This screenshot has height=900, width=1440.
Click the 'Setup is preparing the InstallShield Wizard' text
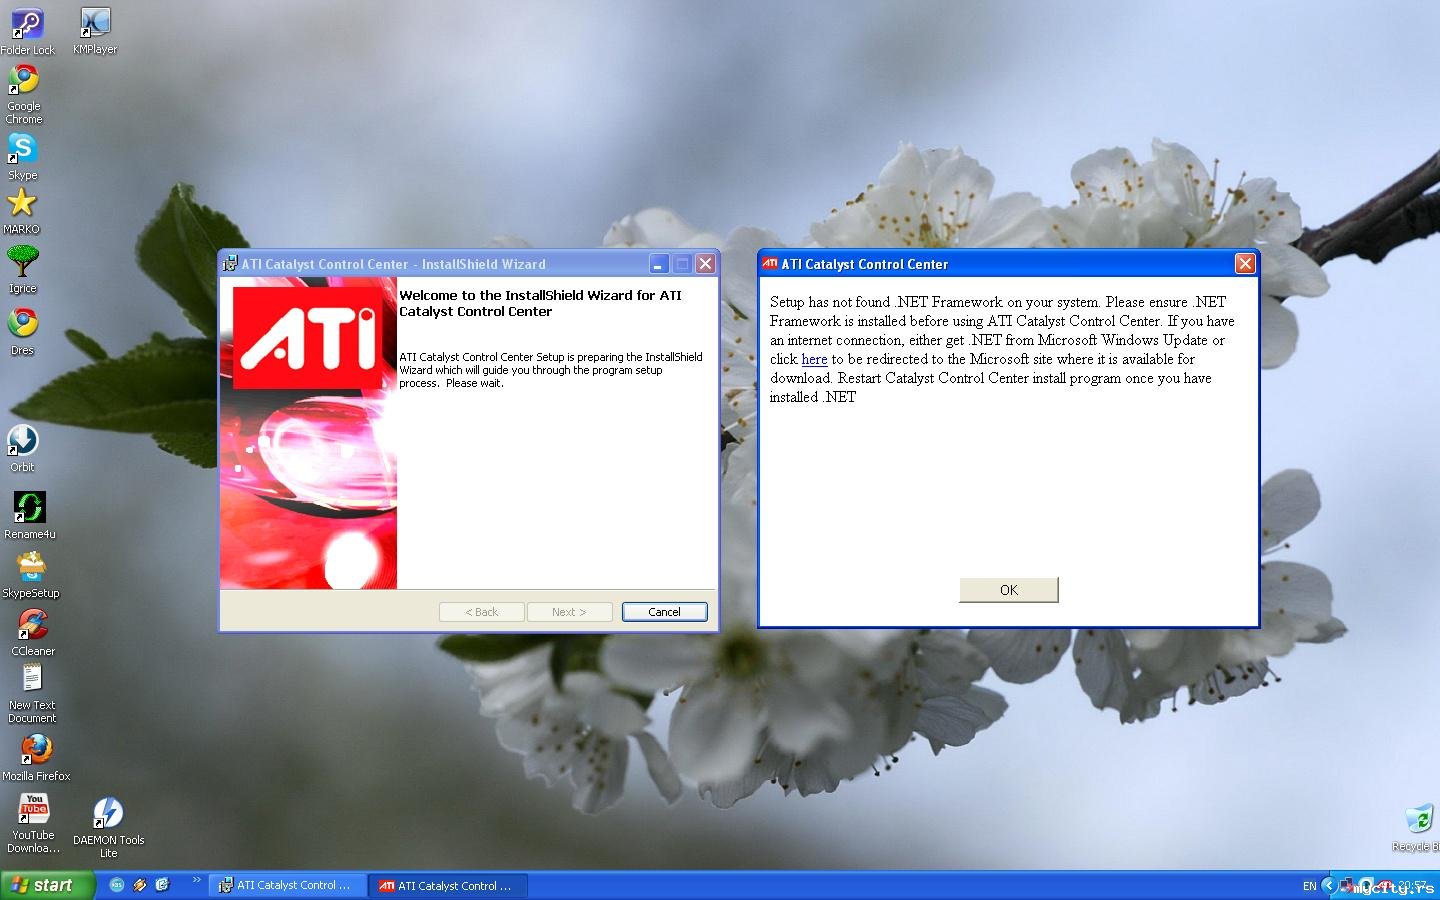tap(551, 370)
